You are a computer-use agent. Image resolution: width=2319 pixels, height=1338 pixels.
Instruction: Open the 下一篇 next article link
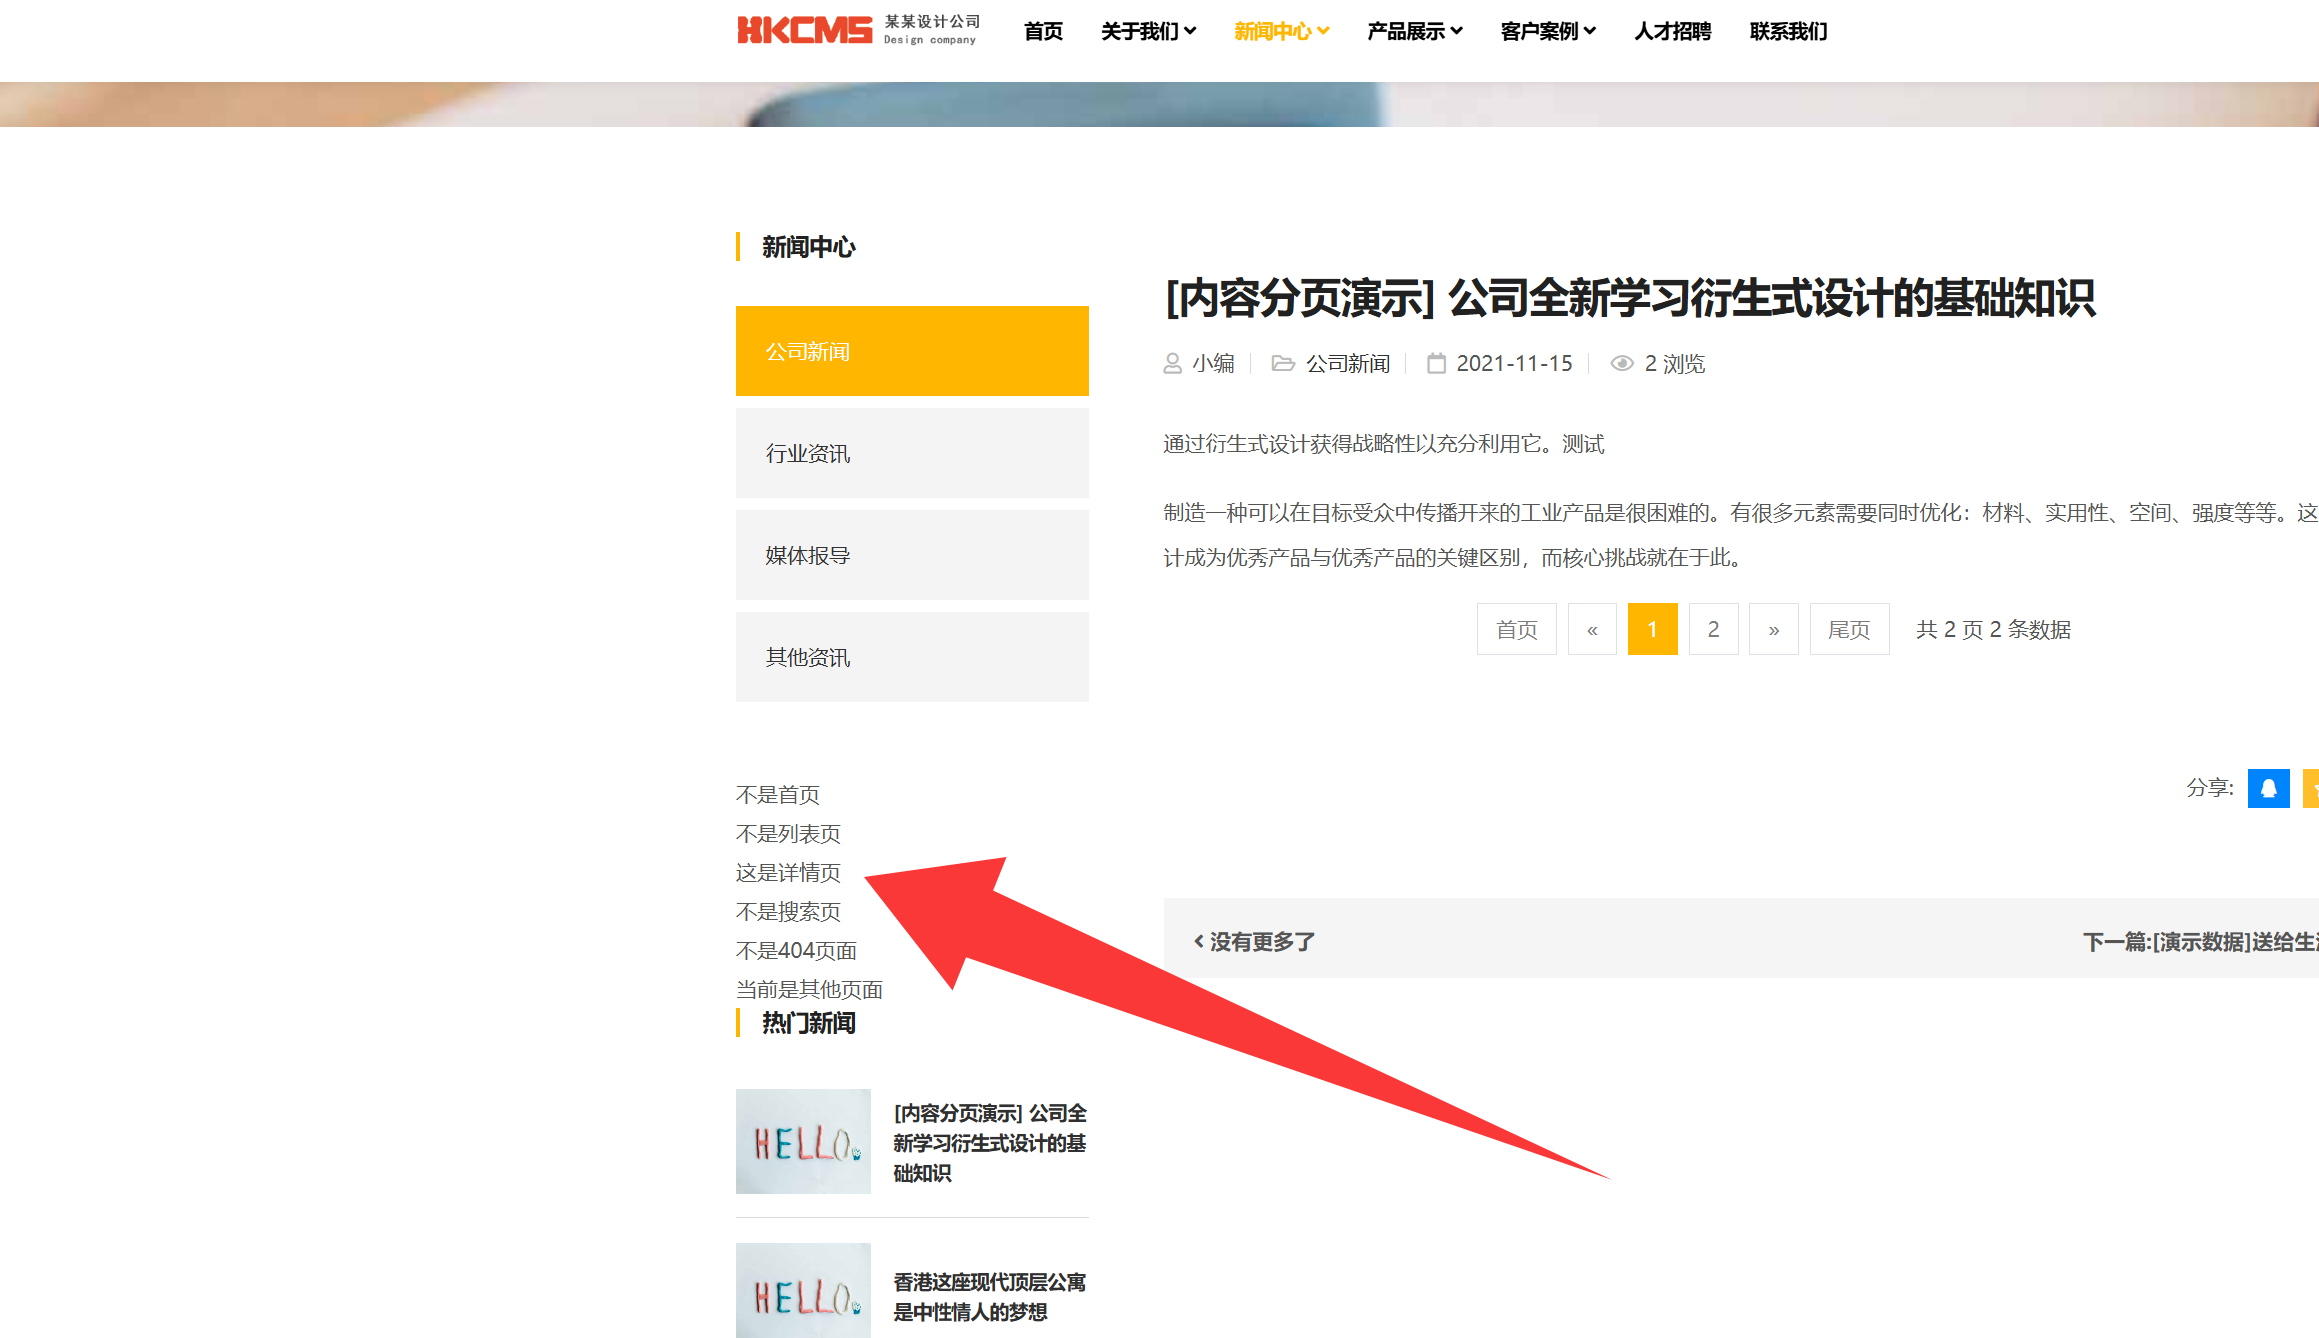(2200, 941)
